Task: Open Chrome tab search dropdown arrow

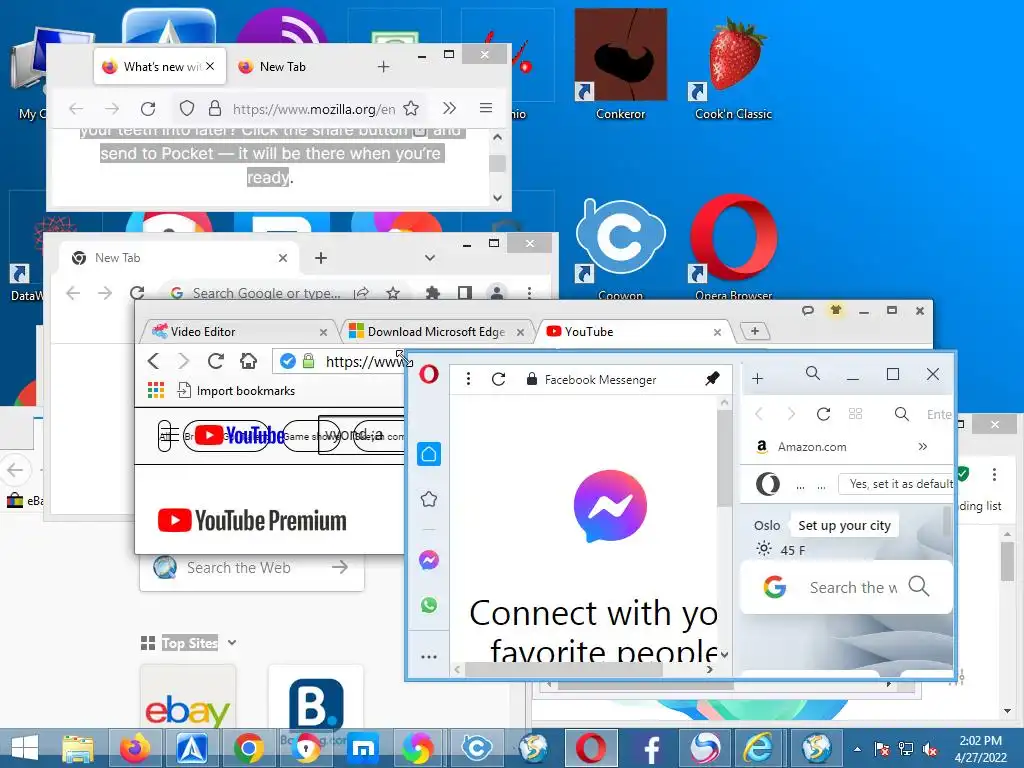Action: pos(430,258)
